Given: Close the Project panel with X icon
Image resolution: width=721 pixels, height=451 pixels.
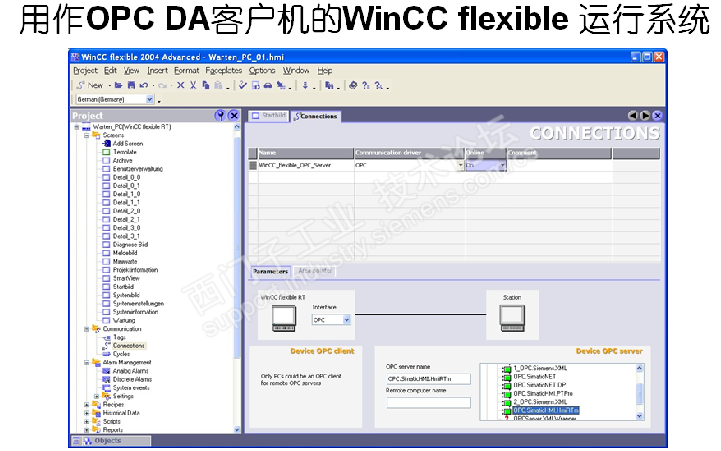Looking at the screenshot, I should (234, 115).
